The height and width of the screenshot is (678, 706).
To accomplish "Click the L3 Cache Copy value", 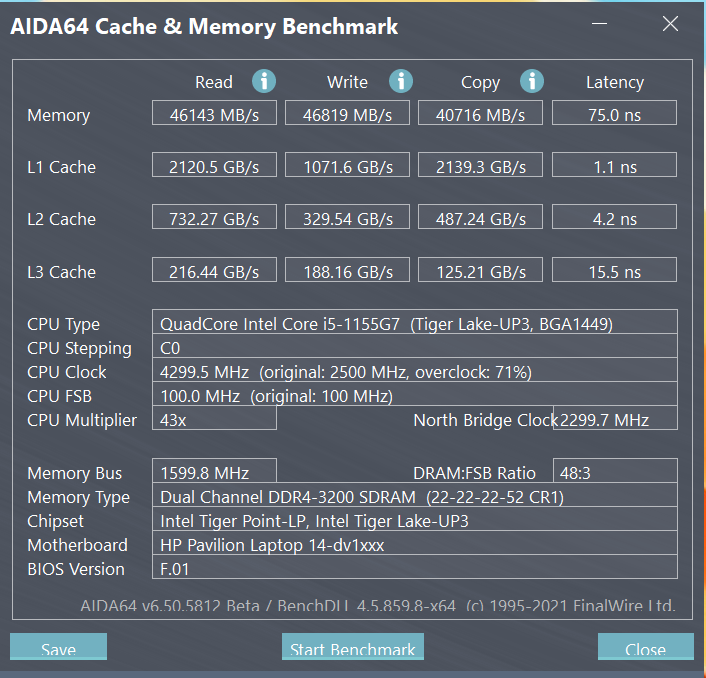I will click(480, 271).
